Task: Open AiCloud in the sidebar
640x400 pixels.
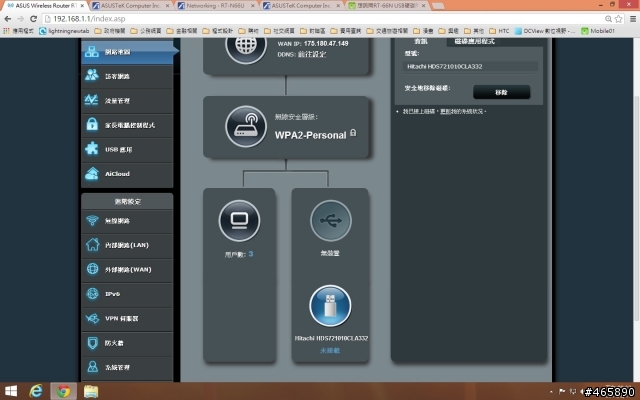Action: tap(127, 174)
